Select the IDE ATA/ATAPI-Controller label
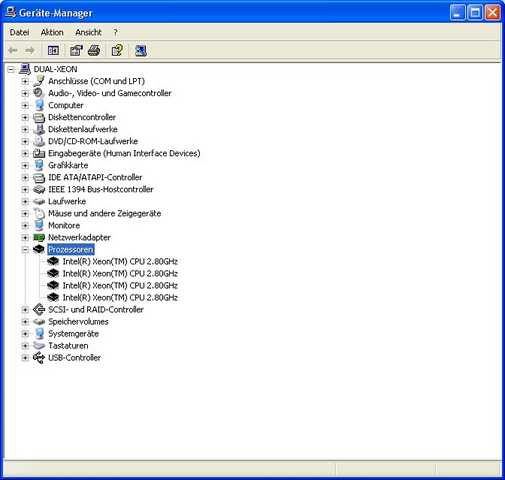The image size is (505, 480). [x=95, y=177]
